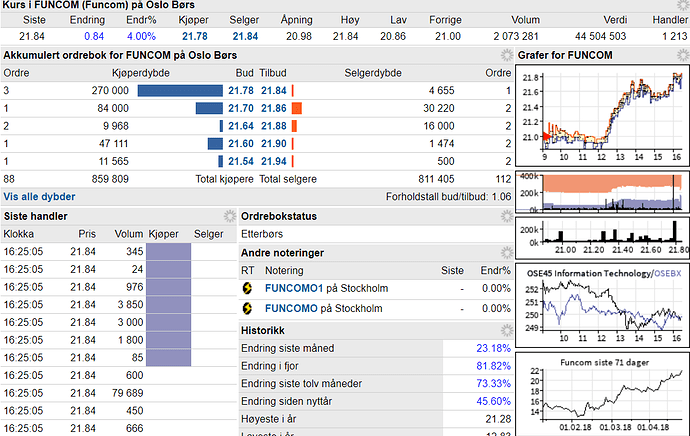Click Verdi value 44 504 503
The height and width of the screenshot is (436, 690).
tap(600, 37)
